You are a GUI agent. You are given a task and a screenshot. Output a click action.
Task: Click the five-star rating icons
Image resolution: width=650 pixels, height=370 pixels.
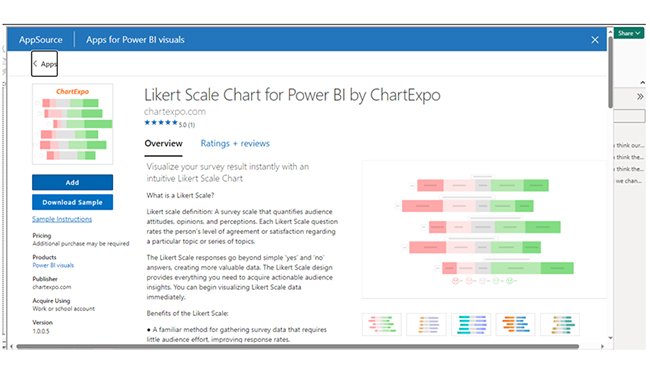(x=161, y=123)
